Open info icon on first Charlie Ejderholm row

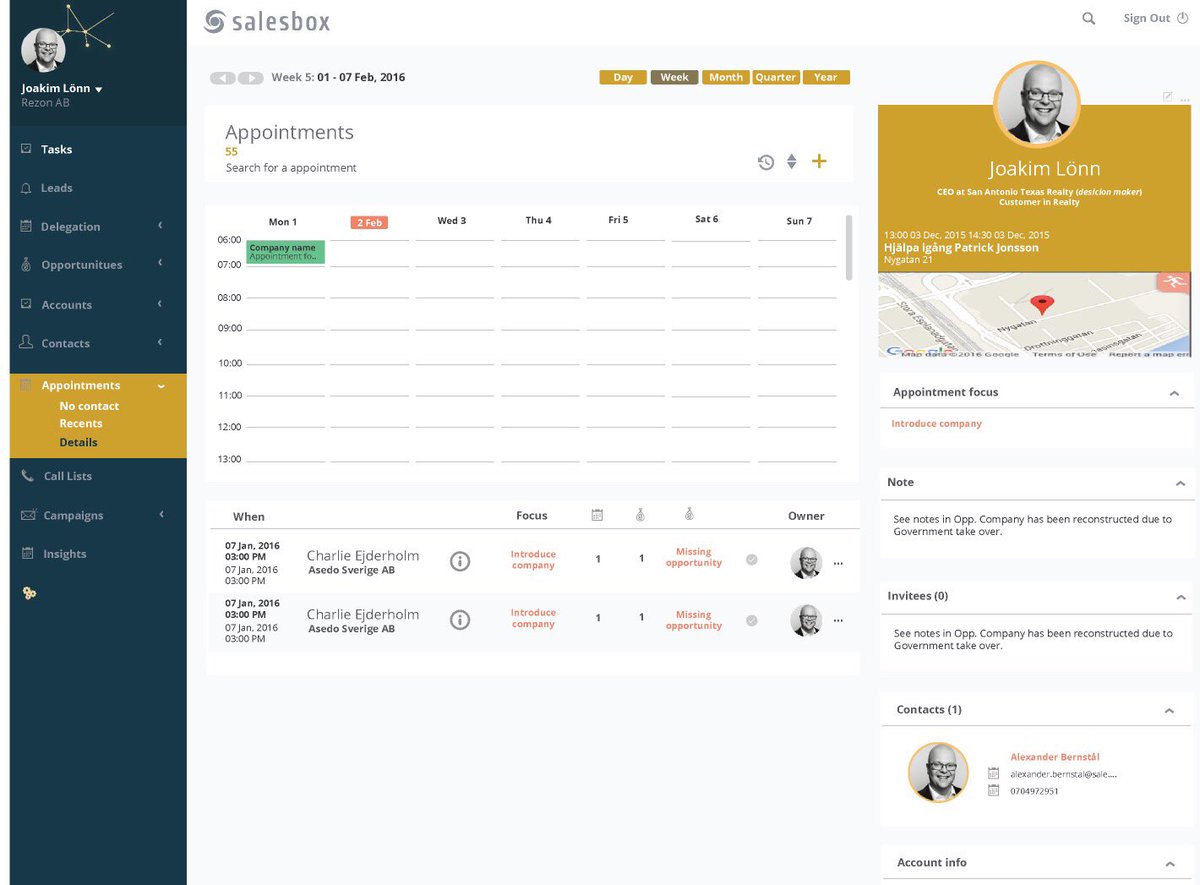(460, 561)
